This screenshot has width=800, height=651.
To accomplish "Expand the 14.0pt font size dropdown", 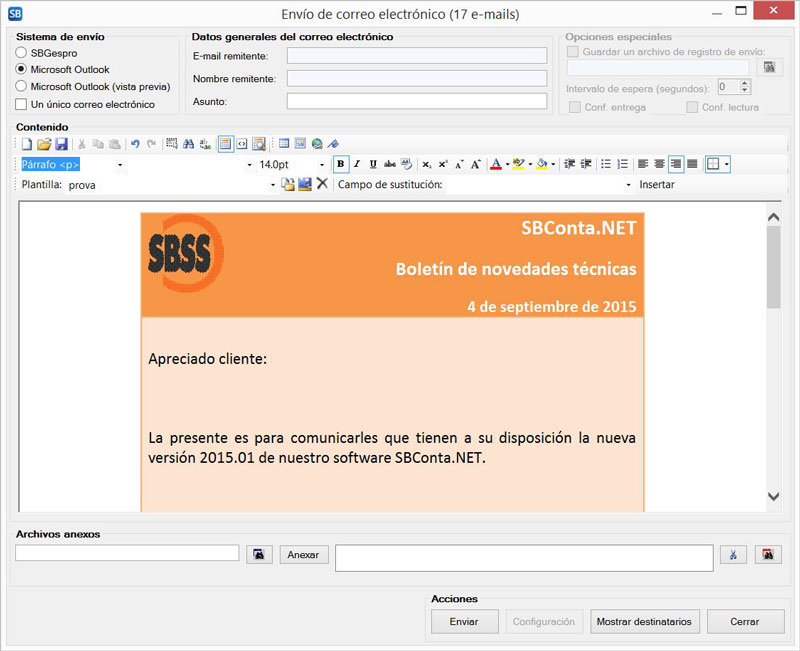I will pos(322,164).
